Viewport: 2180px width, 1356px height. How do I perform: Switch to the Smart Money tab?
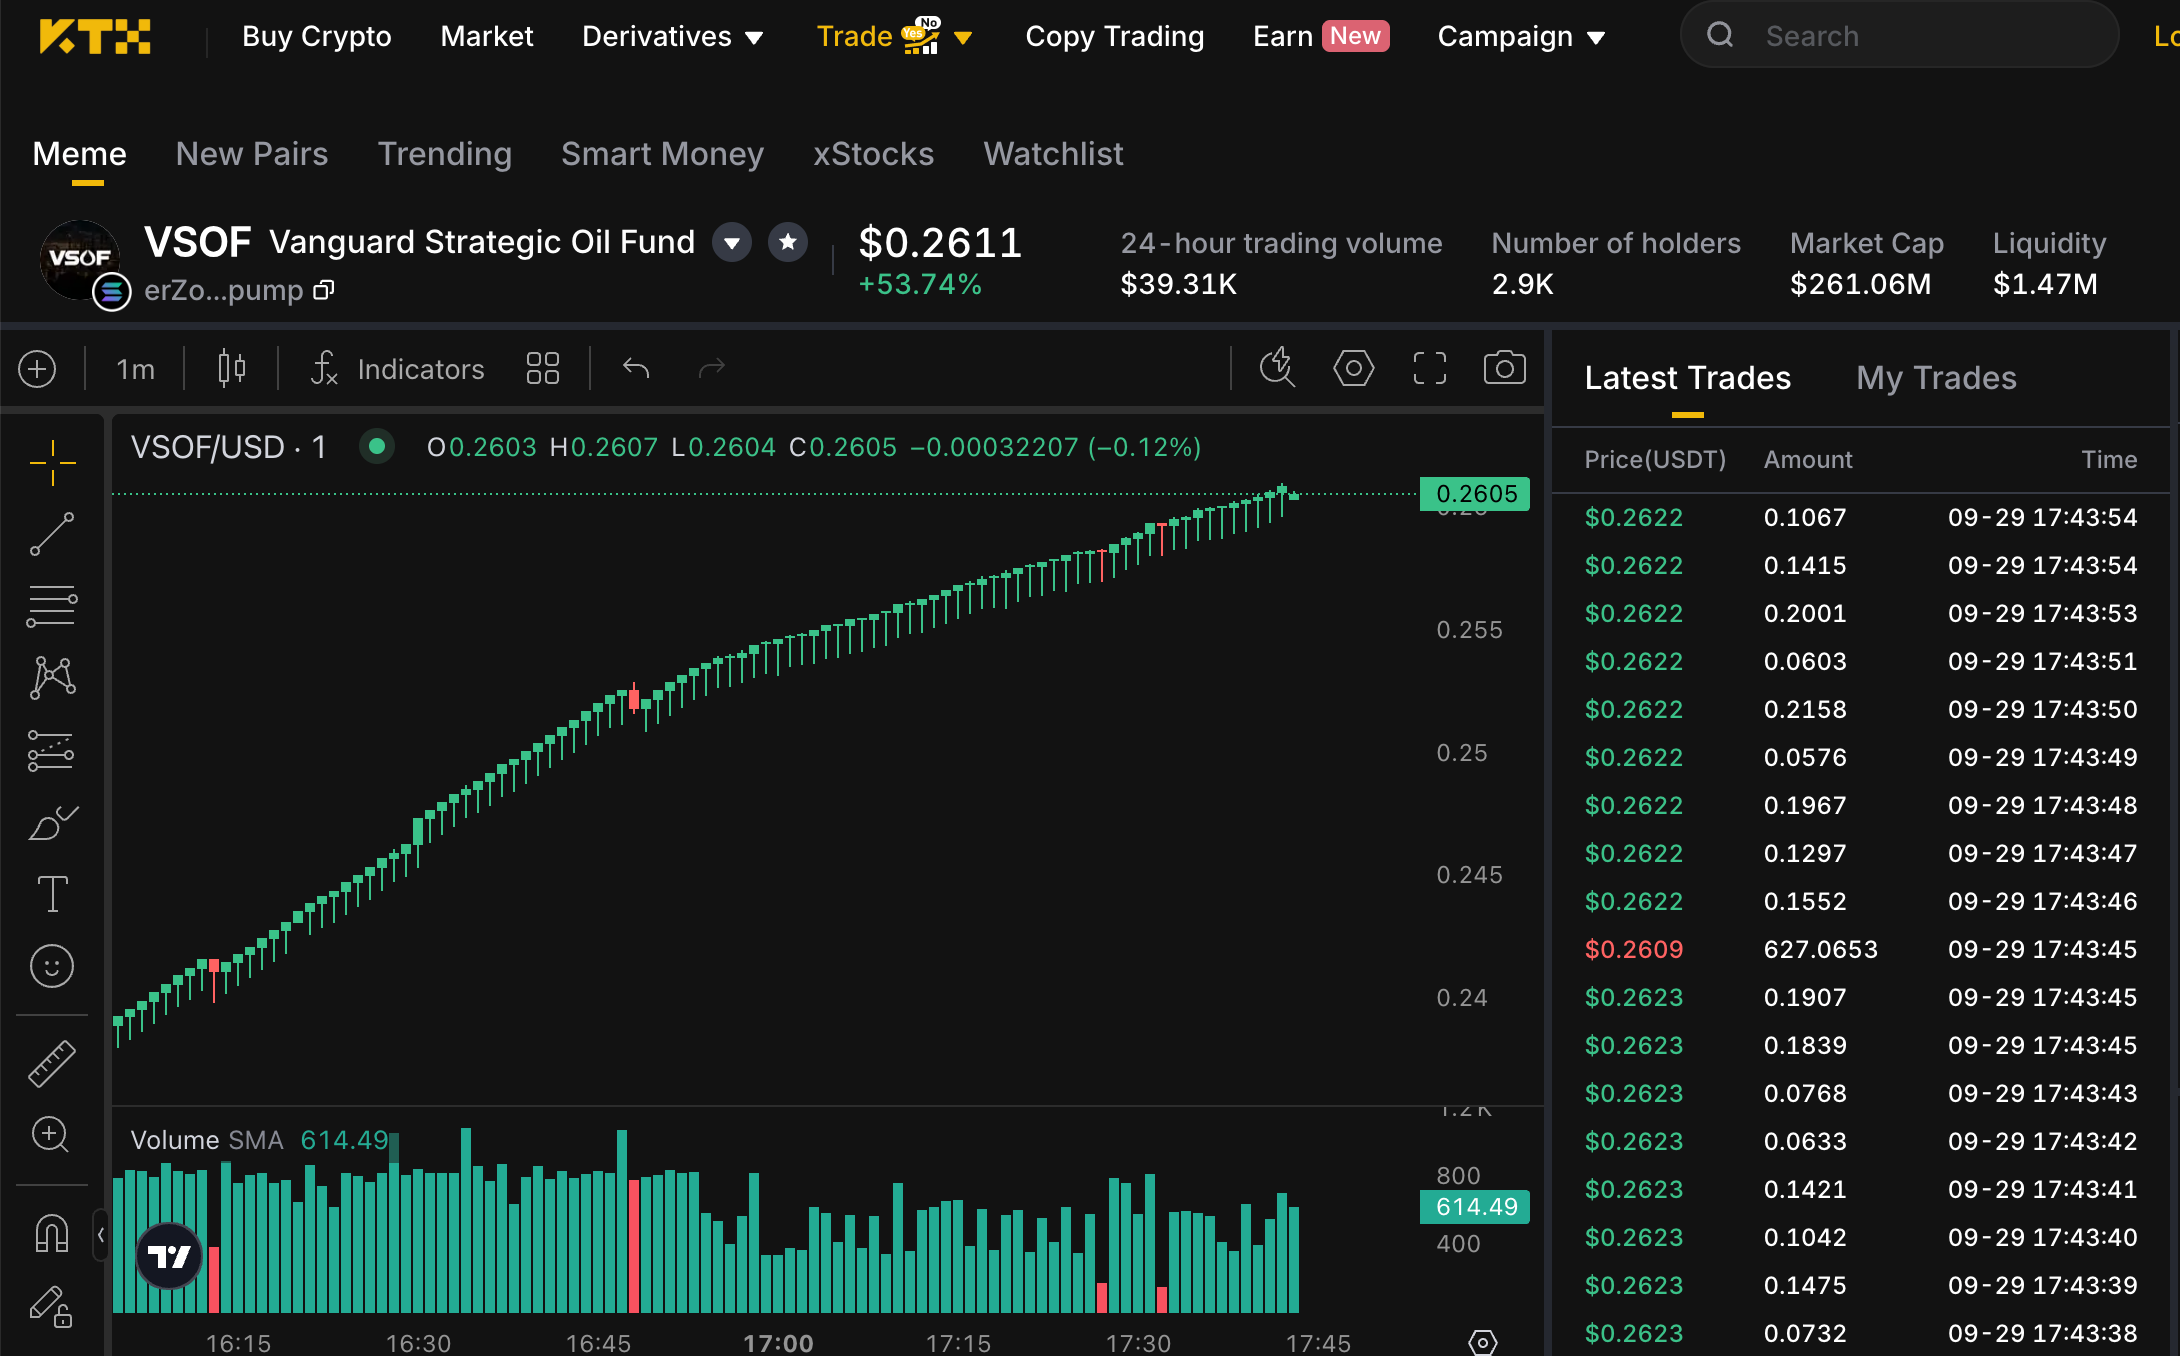coord(662,154)
